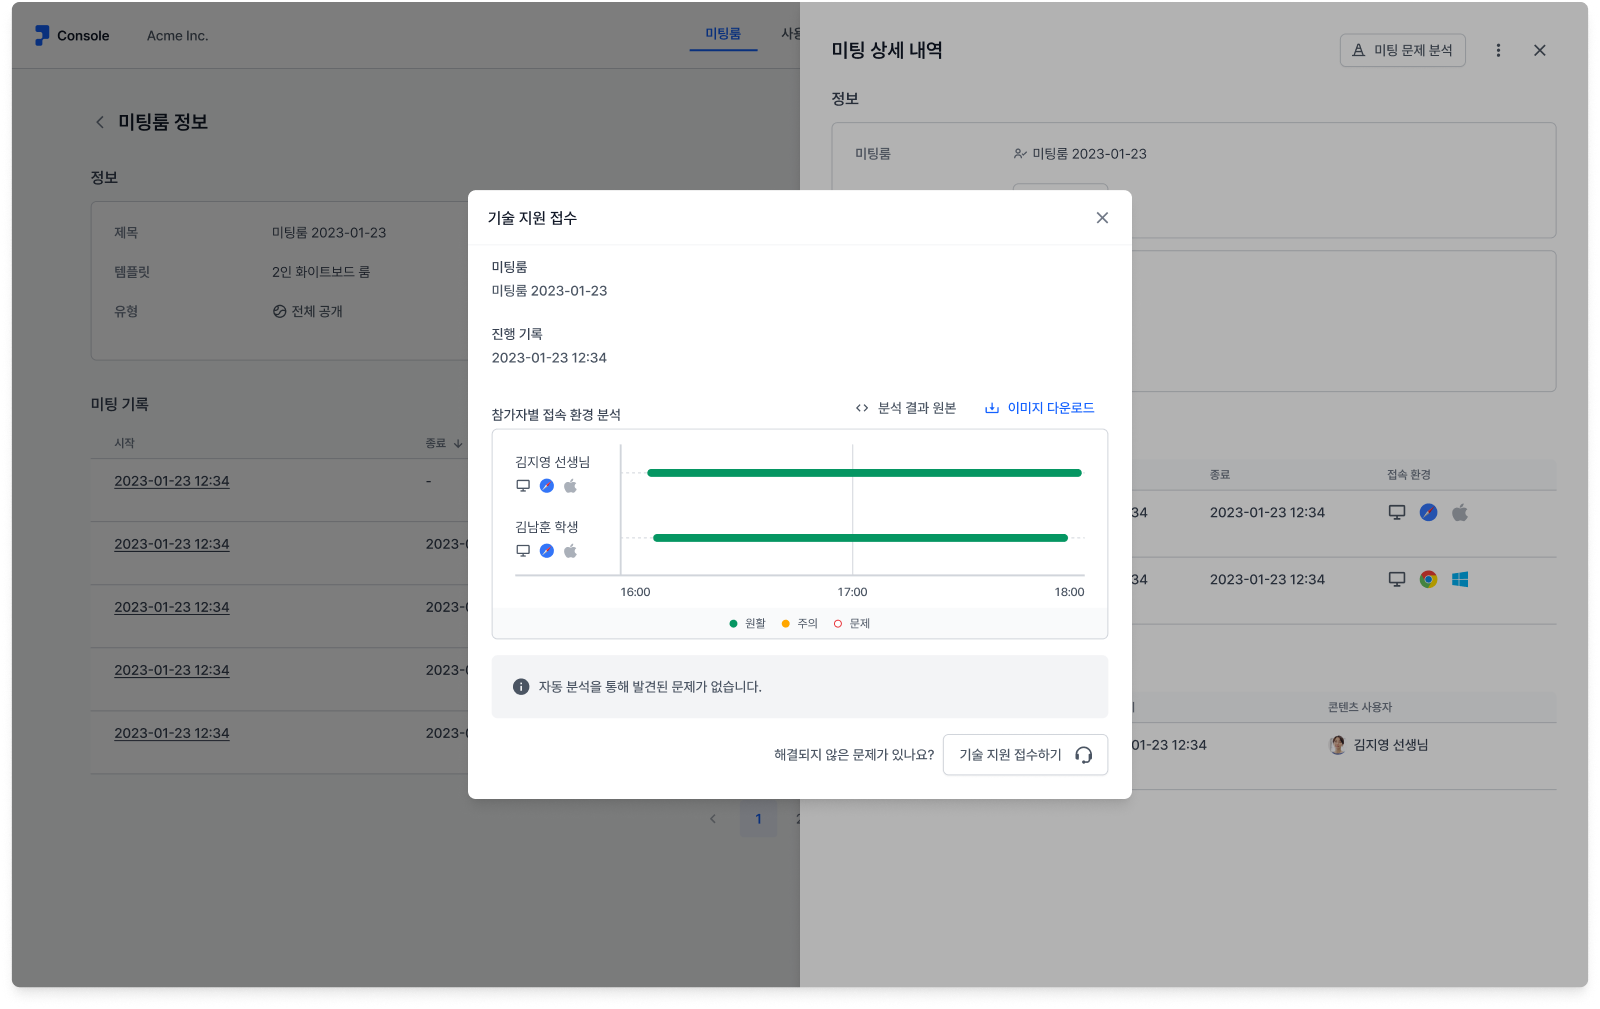Click 진행 기록 value 2023-01-23 12:34 in dialog
The height and width of the screenshot is (1009, 1600).
pos(549,358)
